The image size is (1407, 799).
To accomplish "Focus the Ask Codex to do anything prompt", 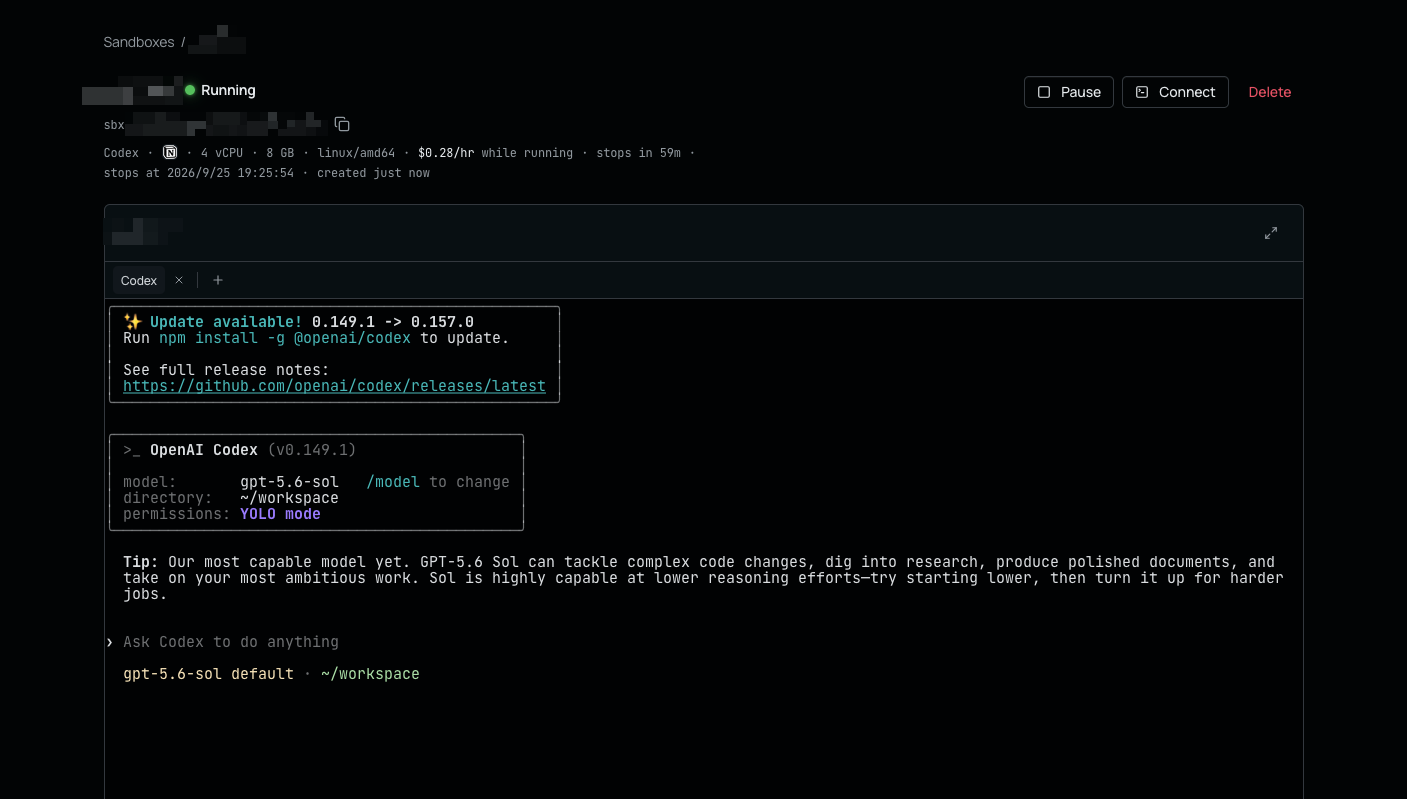I will 231,642.
